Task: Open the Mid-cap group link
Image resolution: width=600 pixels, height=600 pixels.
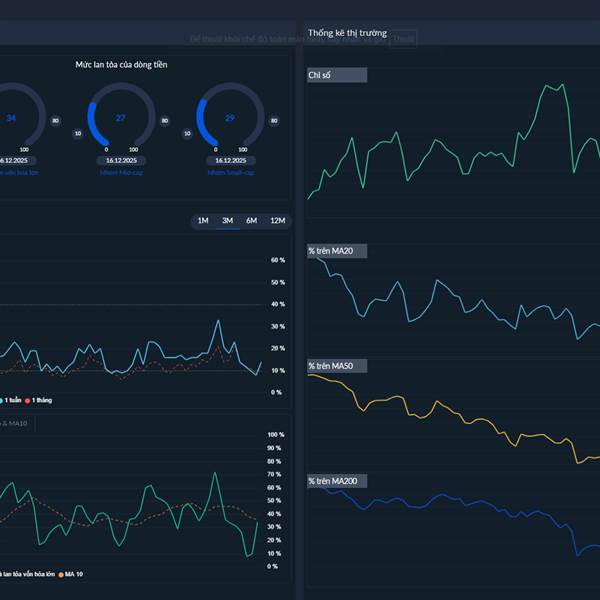Action: (121, 173)
